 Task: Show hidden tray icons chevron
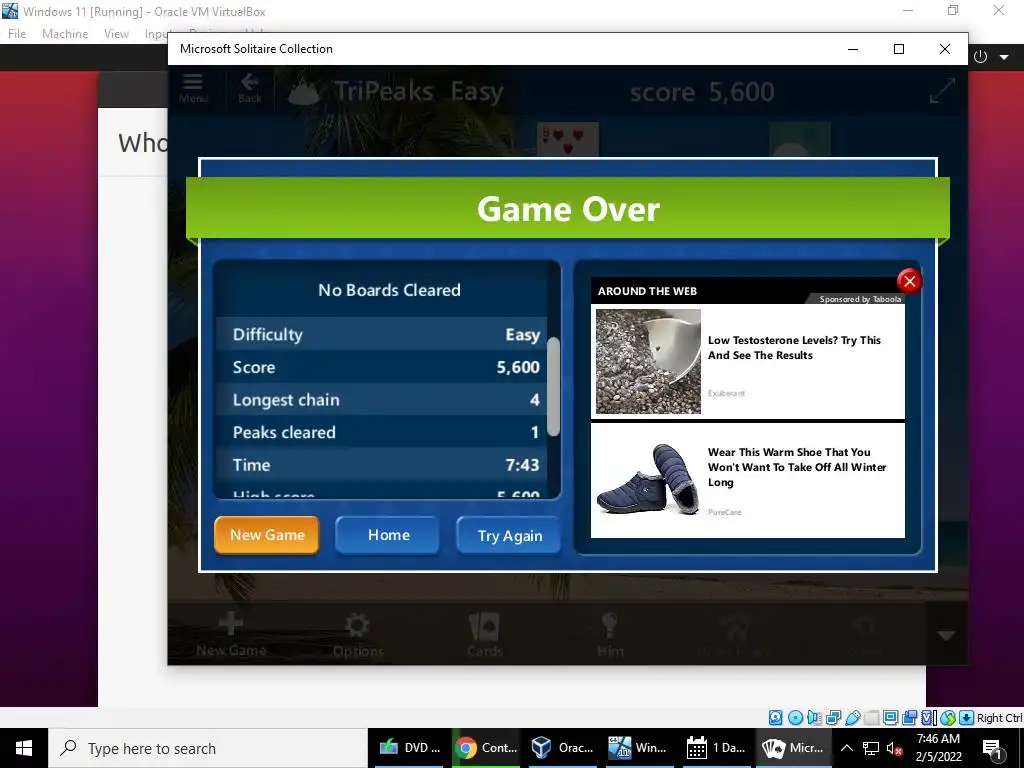[846, 748]
